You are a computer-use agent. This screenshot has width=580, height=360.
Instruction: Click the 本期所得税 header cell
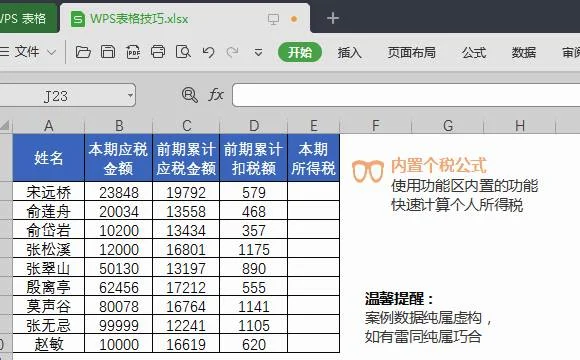(313, 158)
